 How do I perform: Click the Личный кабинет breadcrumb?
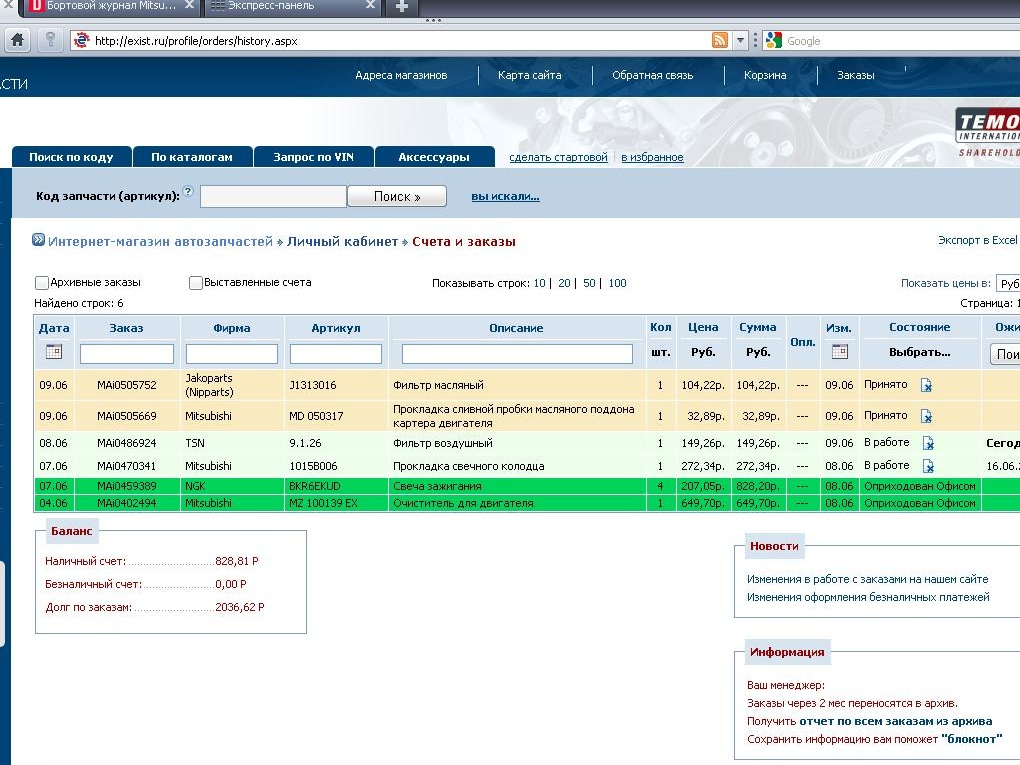coord(342,241)
